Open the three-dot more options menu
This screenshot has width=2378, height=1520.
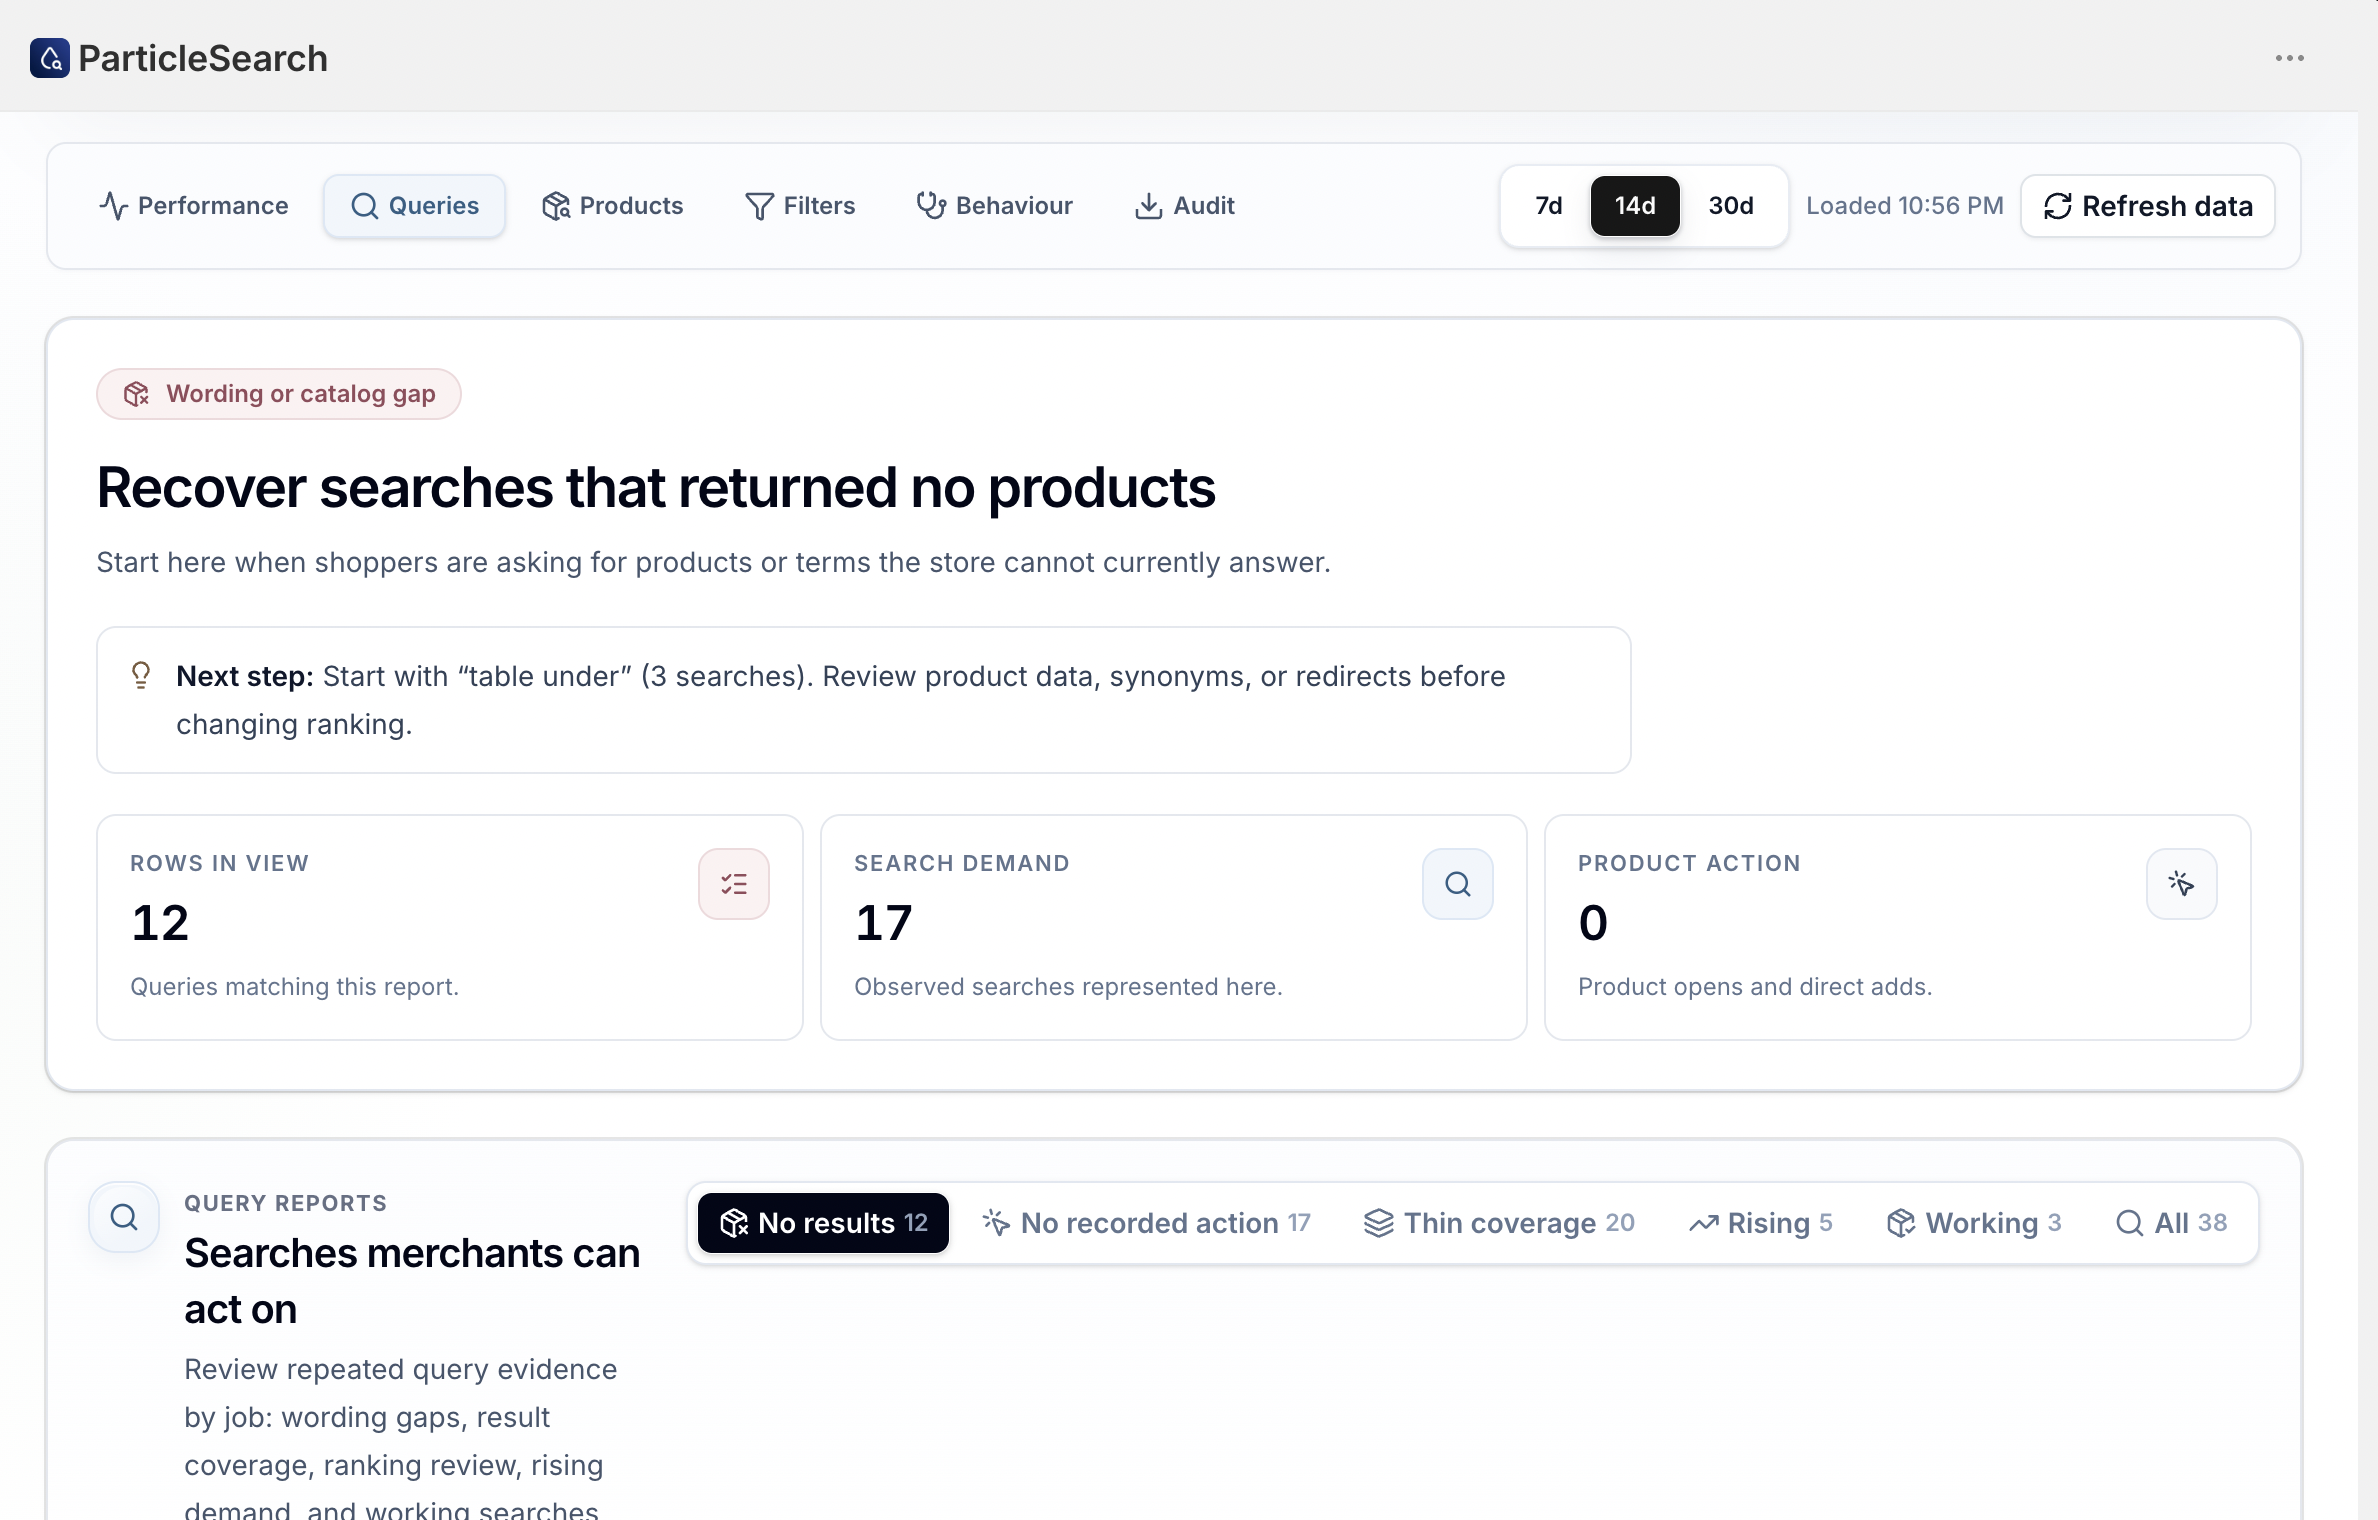(x=2289, y=58)
